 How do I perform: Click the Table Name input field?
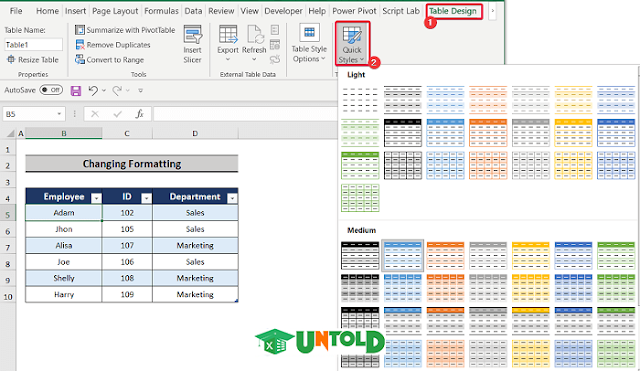[x=33, y=44]
